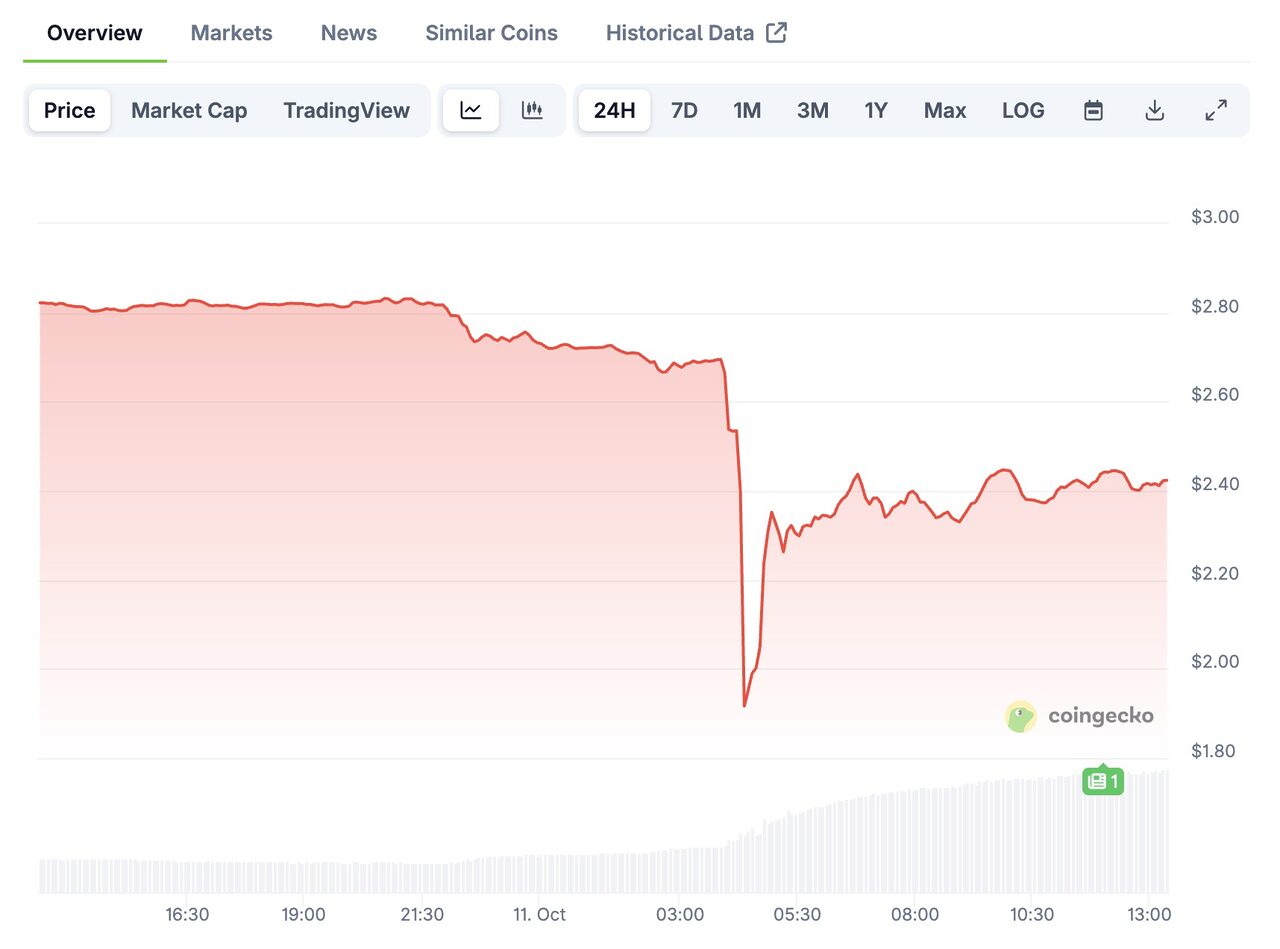Open the calendar date range picker
The height and width of the screenshot is (949, 1280).
coord(1093,110)
